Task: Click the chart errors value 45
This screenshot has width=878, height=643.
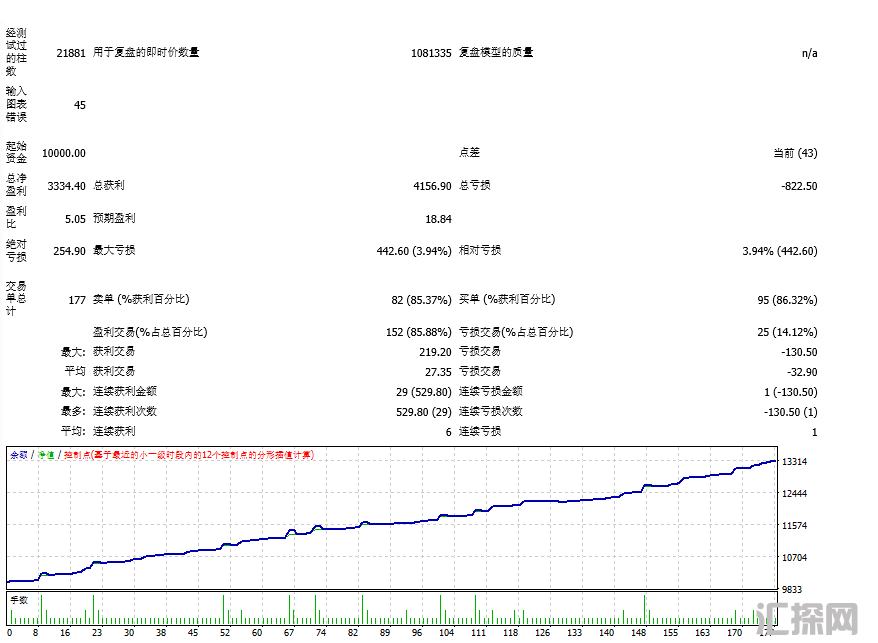Action: 80,105
